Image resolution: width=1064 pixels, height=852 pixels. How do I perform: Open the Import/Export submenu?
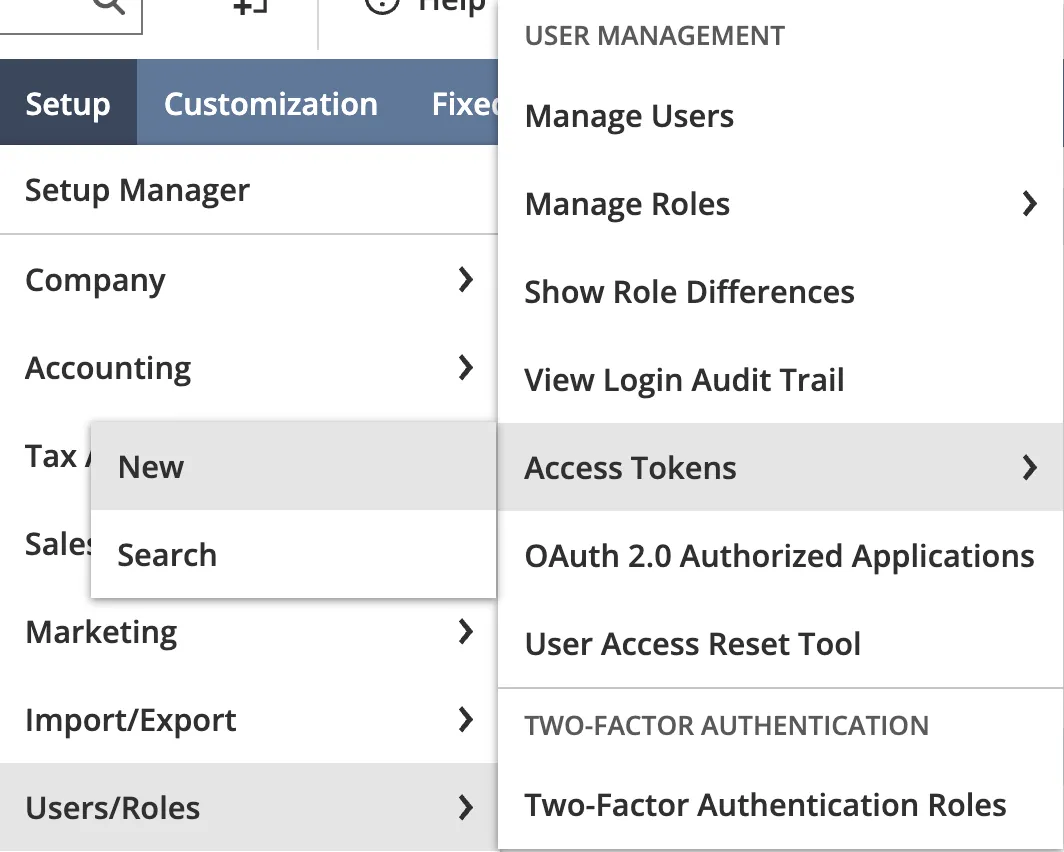[248, 720]
